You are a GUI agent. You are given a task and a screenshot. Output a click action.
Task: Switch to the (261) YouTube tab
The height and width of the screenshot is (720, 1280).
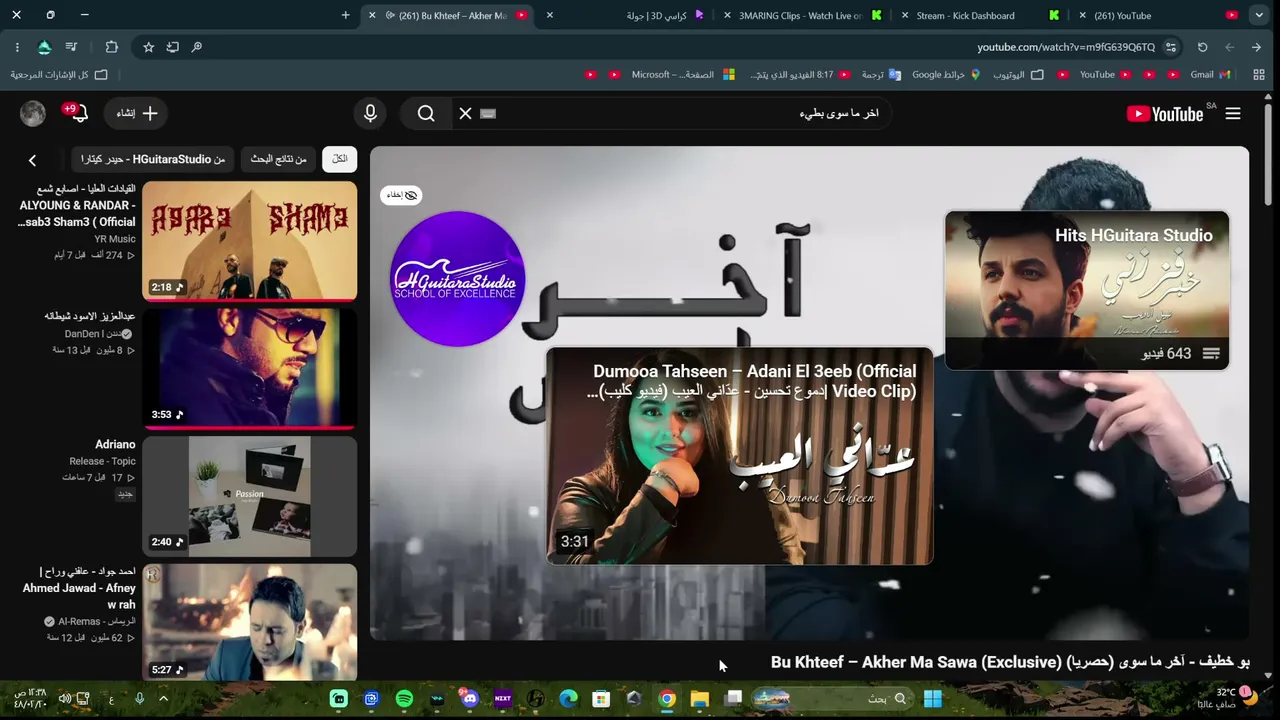1158,15
